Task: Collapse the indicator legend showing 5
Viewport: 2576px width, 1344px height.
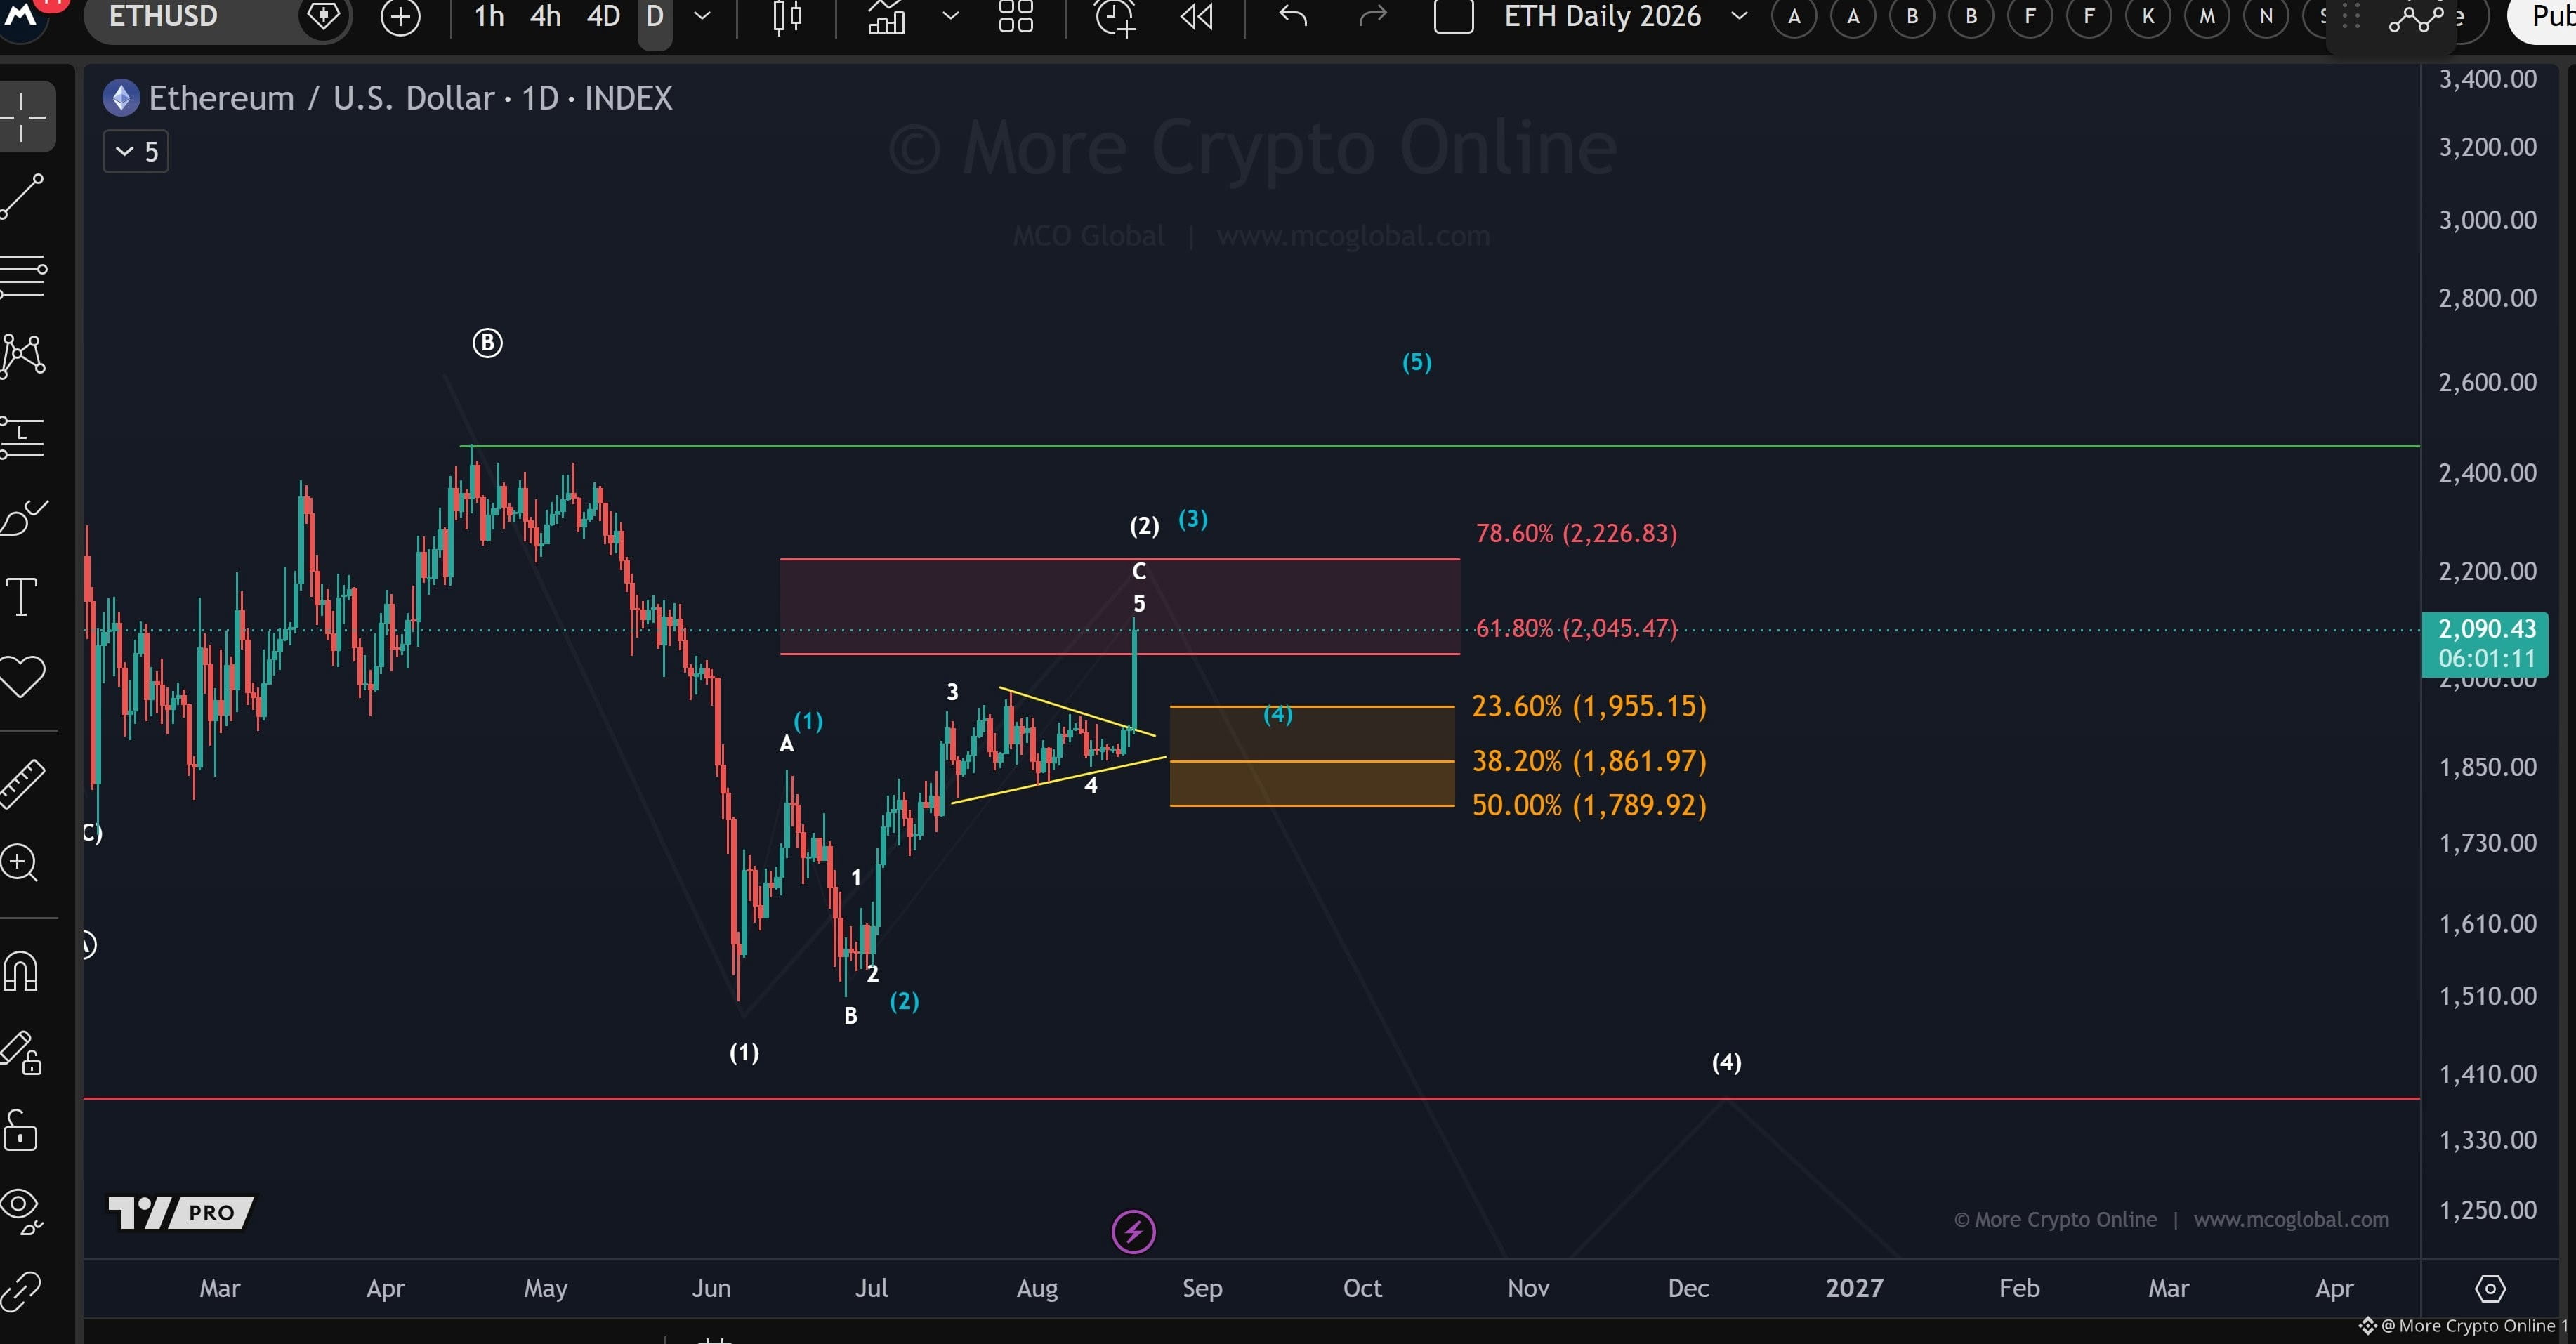Action: click(x=136, y=152)
